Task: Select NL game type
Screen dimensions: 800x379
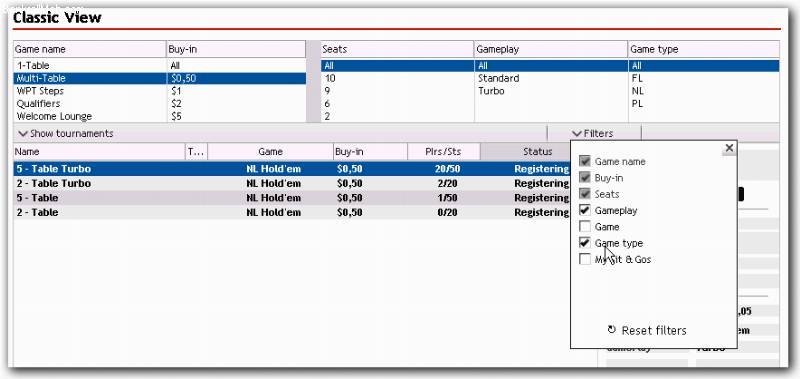Action: (x=704, y=91)
